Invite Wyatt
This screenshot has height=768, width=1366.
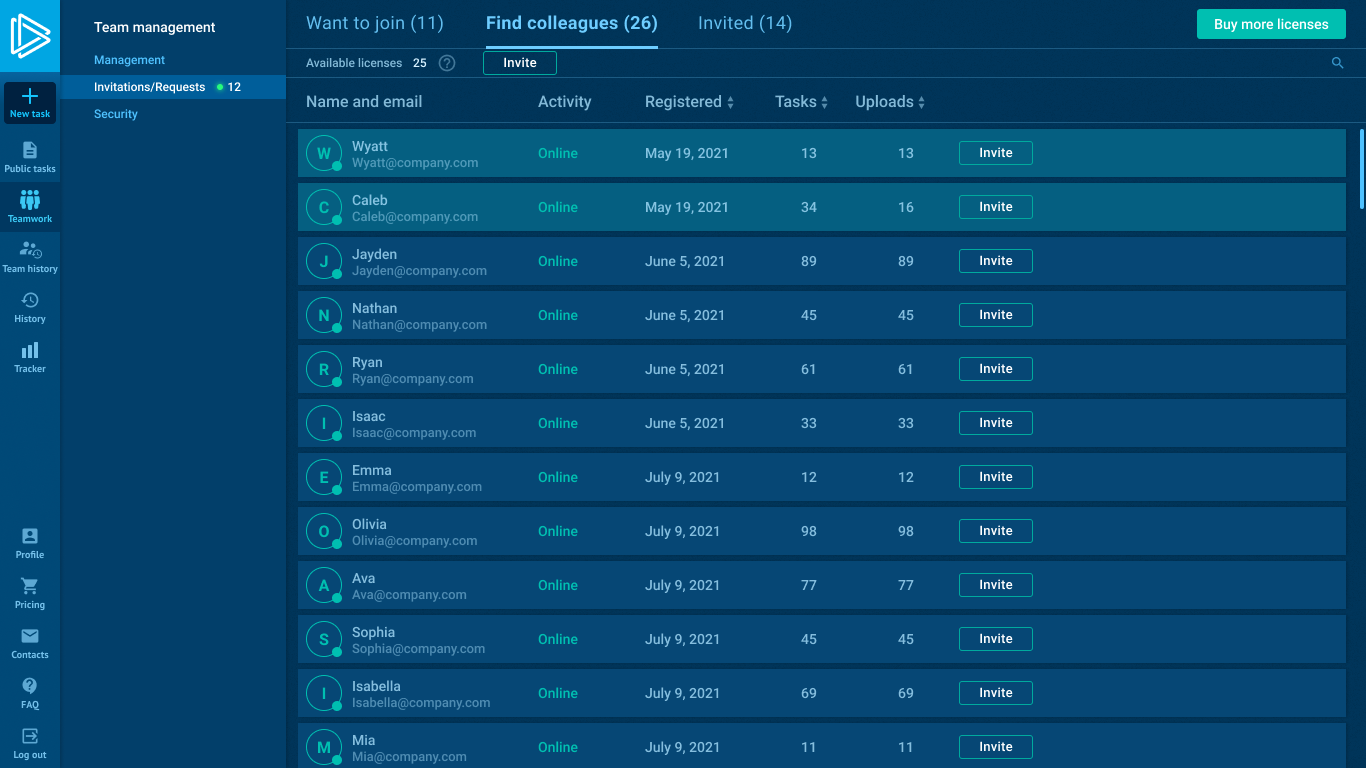pyautogui.click(x=996, y=153)
